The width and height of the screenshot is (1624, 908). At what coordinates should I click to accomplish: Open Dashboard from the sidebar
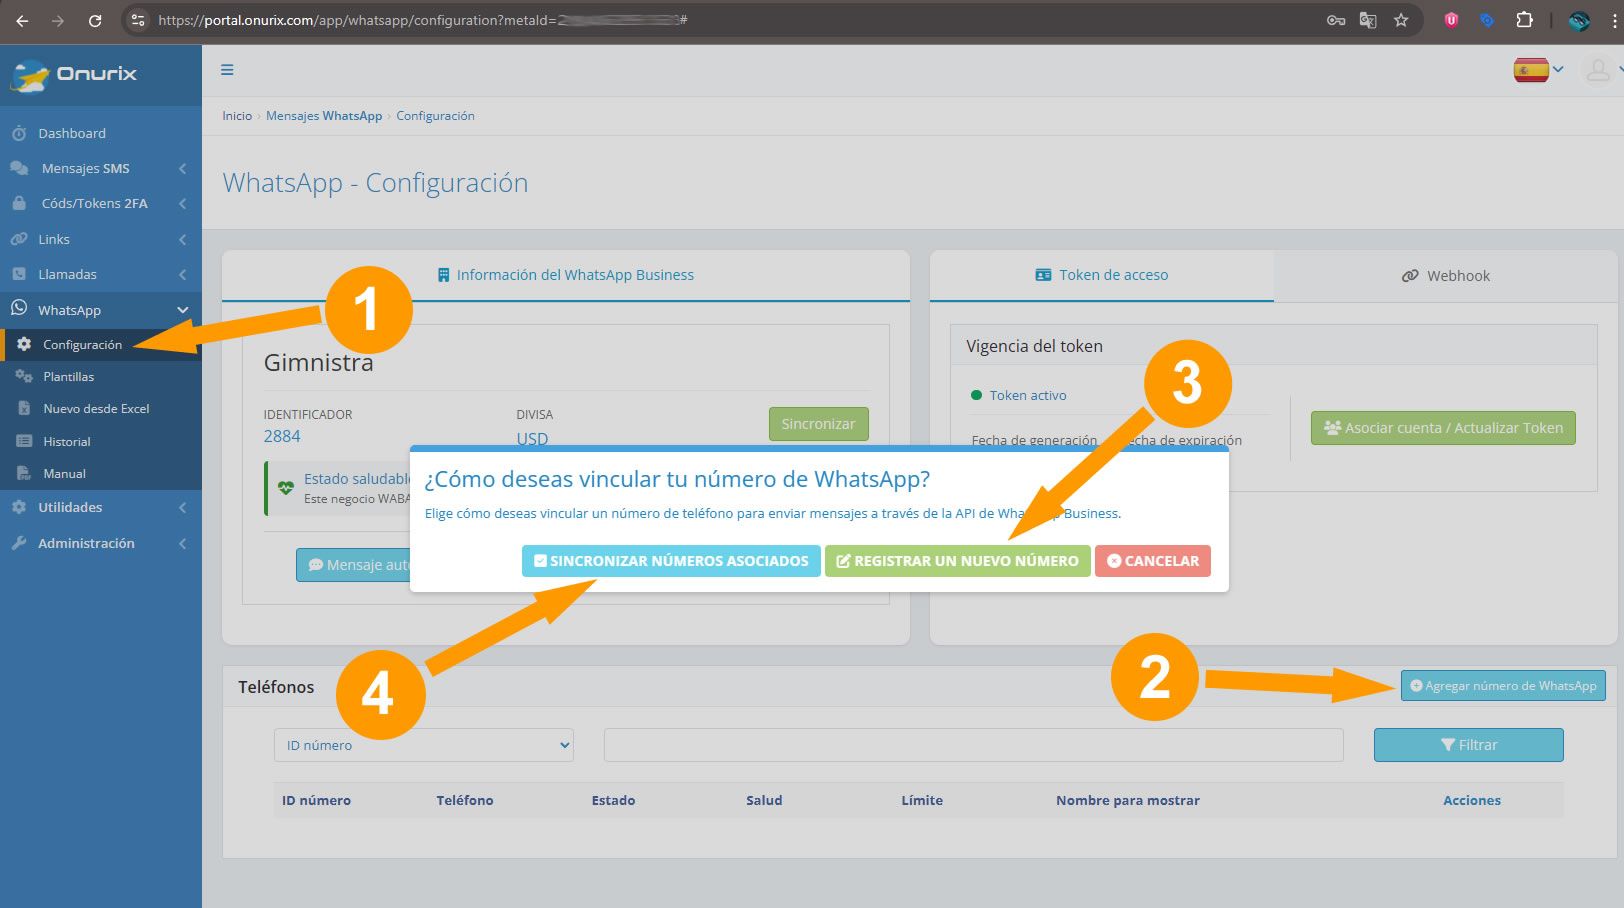pyautogui.click(x=71, y=133)
